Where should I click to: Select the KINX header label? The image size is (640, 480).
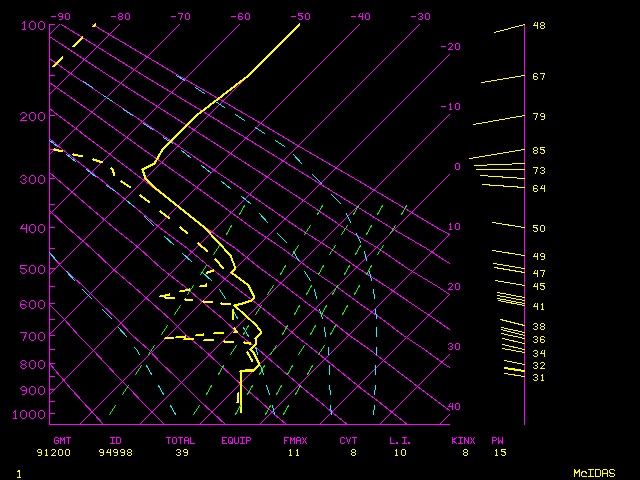(x=462, y=440)
